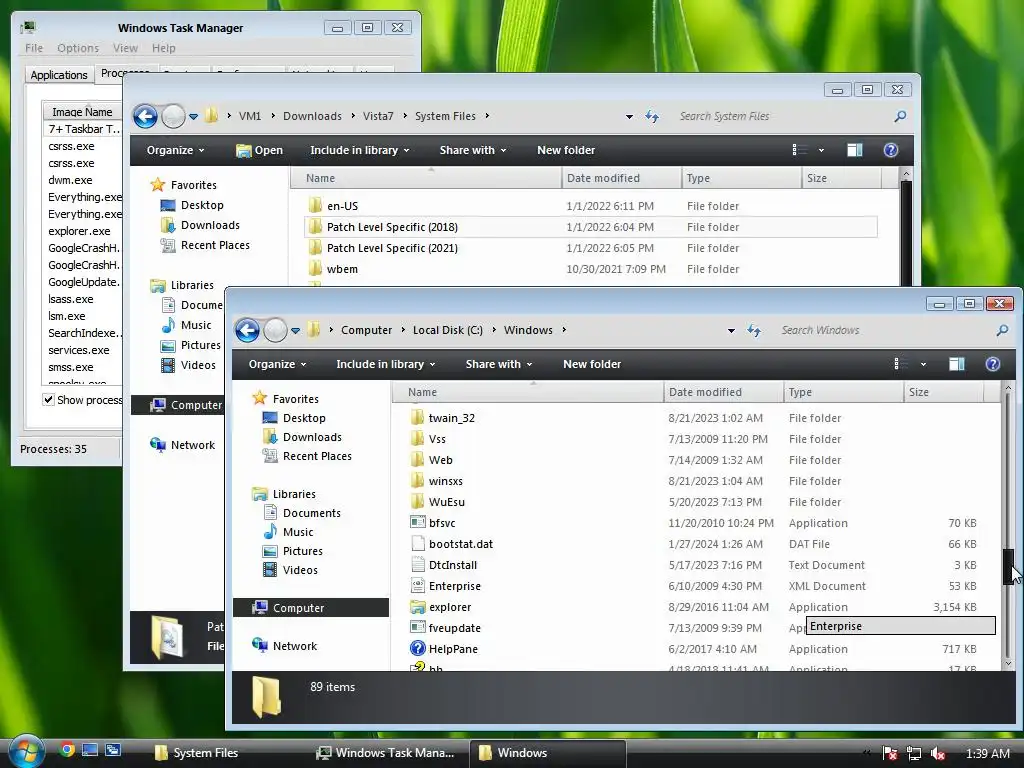The width and height of the screenshot is (1024, 768).
Task: Select the HelpPane application icon
Action: 418,648
